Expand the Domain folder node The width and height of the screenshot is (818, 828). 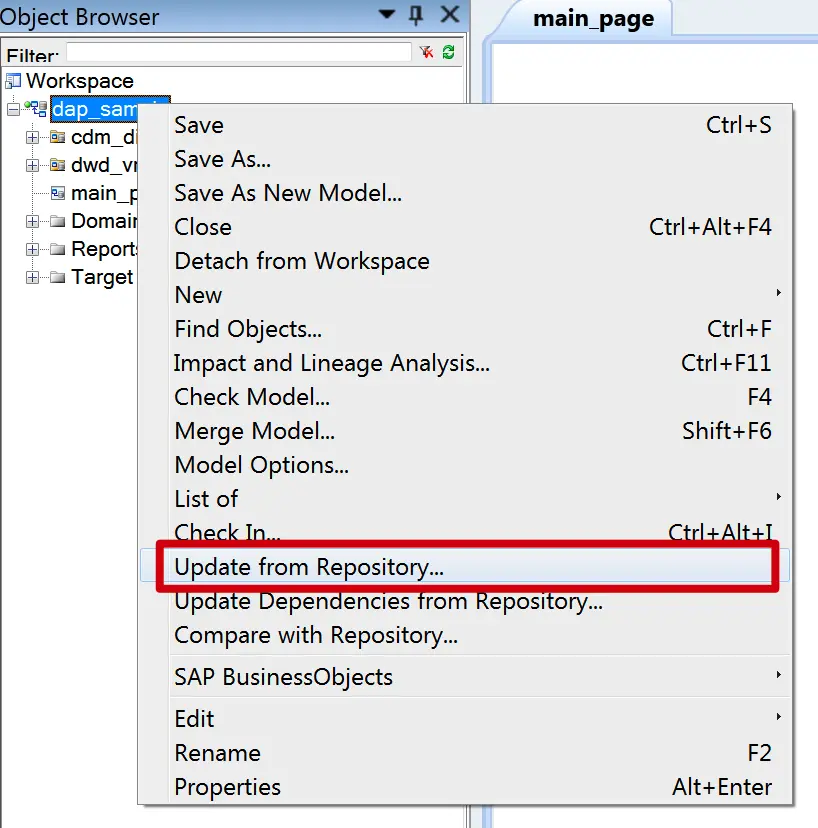point(32,221)
